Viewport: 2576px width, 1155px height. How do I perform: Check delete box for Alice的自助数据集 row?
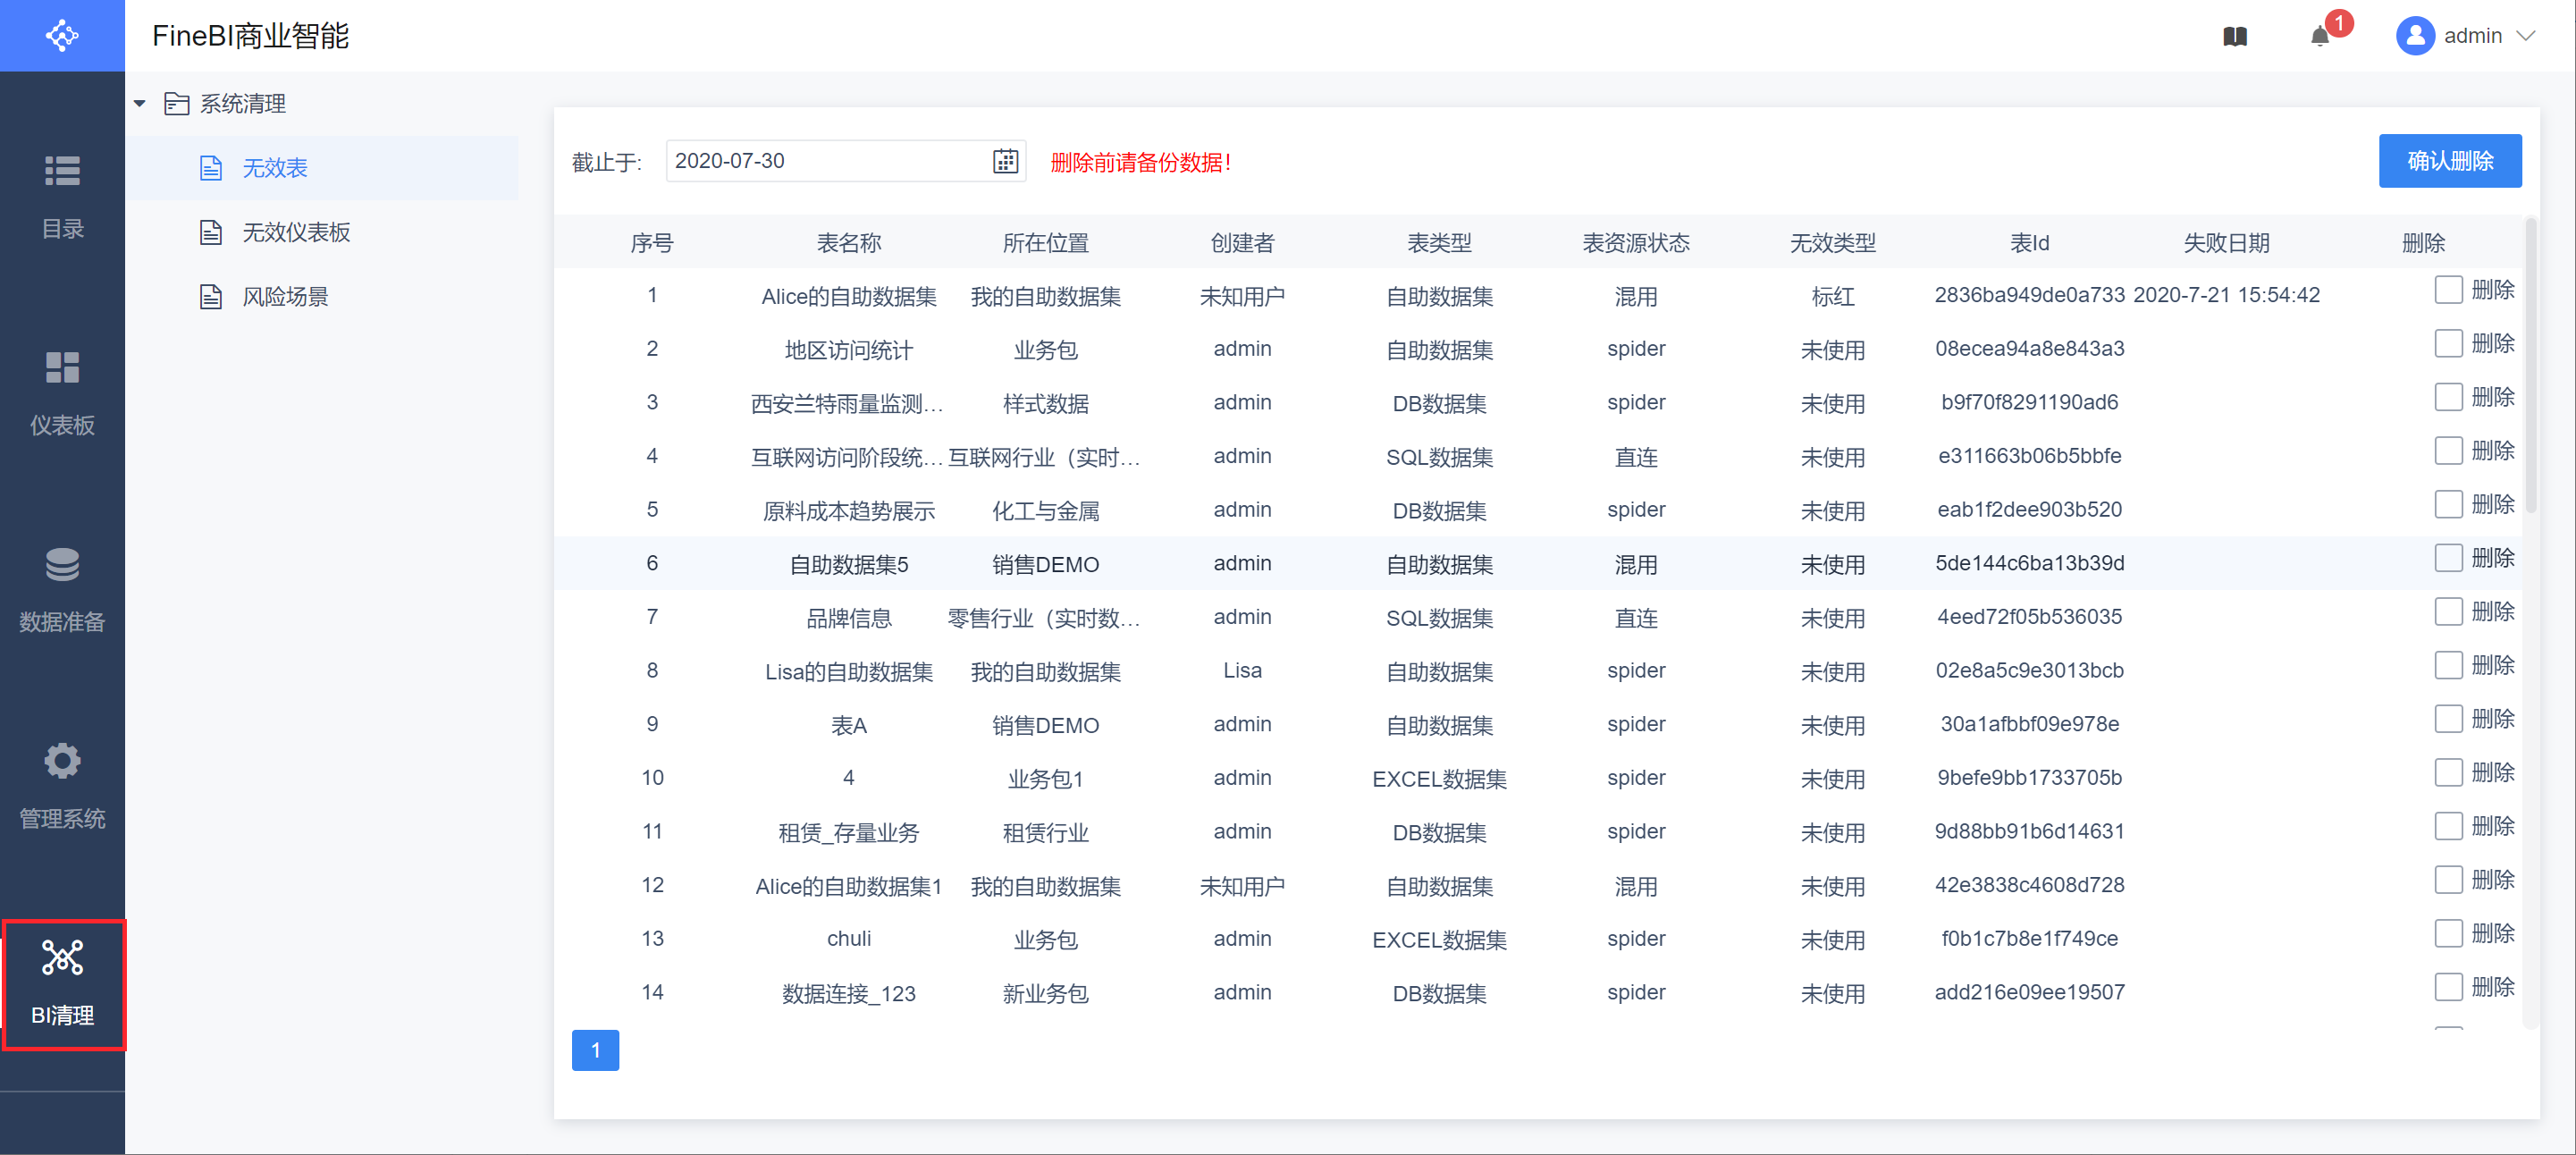[2448, 290]
